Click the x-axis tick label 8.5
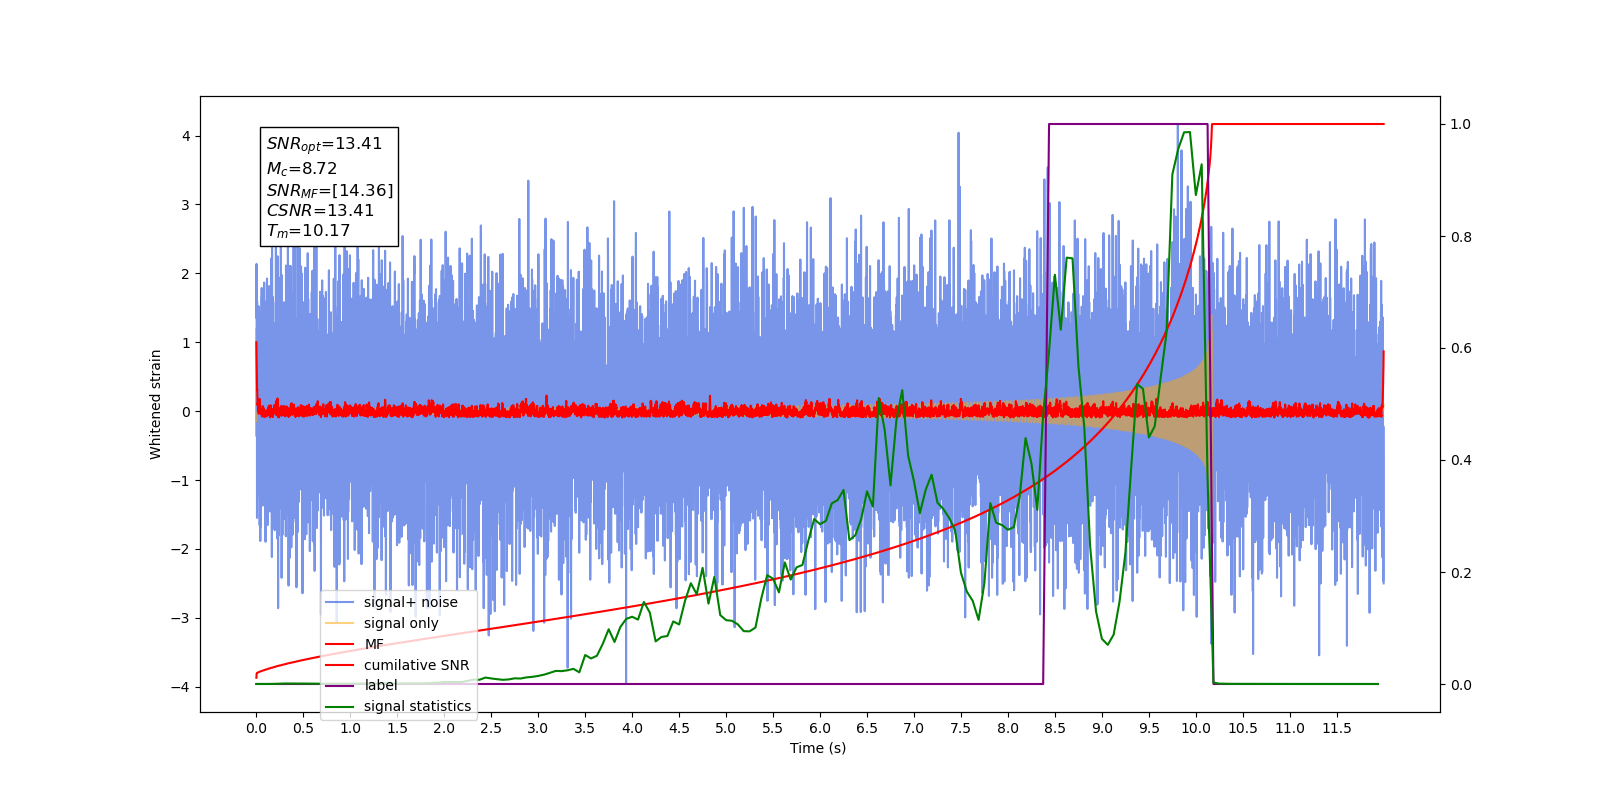This screenshot has height=800, width=1600. coord(1055,728)
